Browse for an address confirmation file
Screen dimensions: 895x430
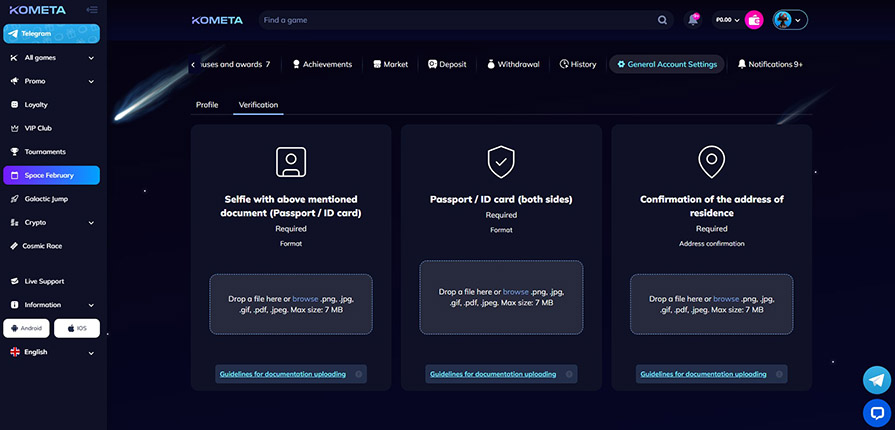point(726,299)
